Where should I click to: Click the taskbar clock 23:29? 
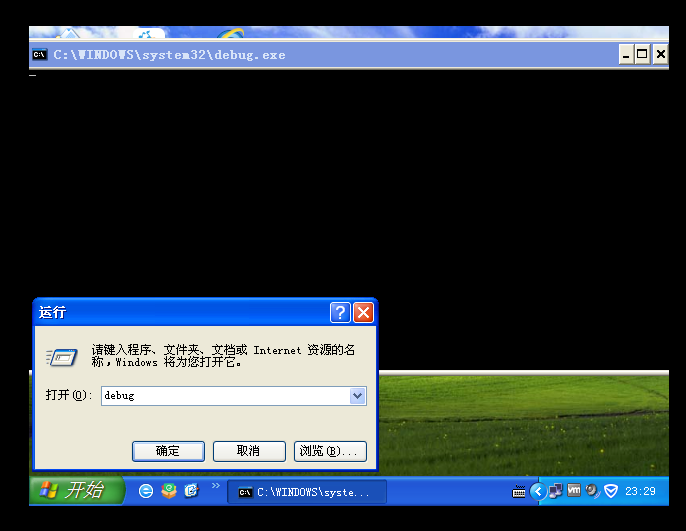(640, 492)
